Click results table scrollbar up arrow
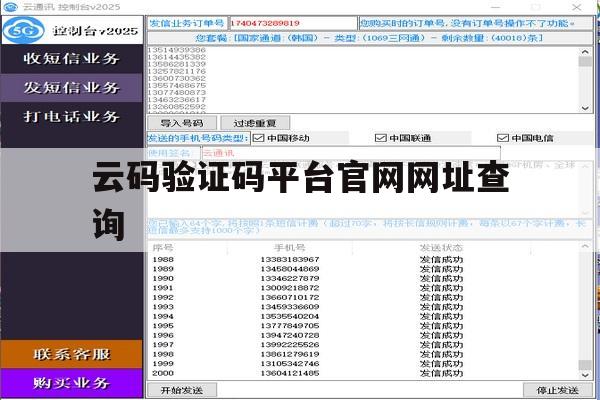Image resolution: width=600 pixels, height=400 pixels. point(585,246)
